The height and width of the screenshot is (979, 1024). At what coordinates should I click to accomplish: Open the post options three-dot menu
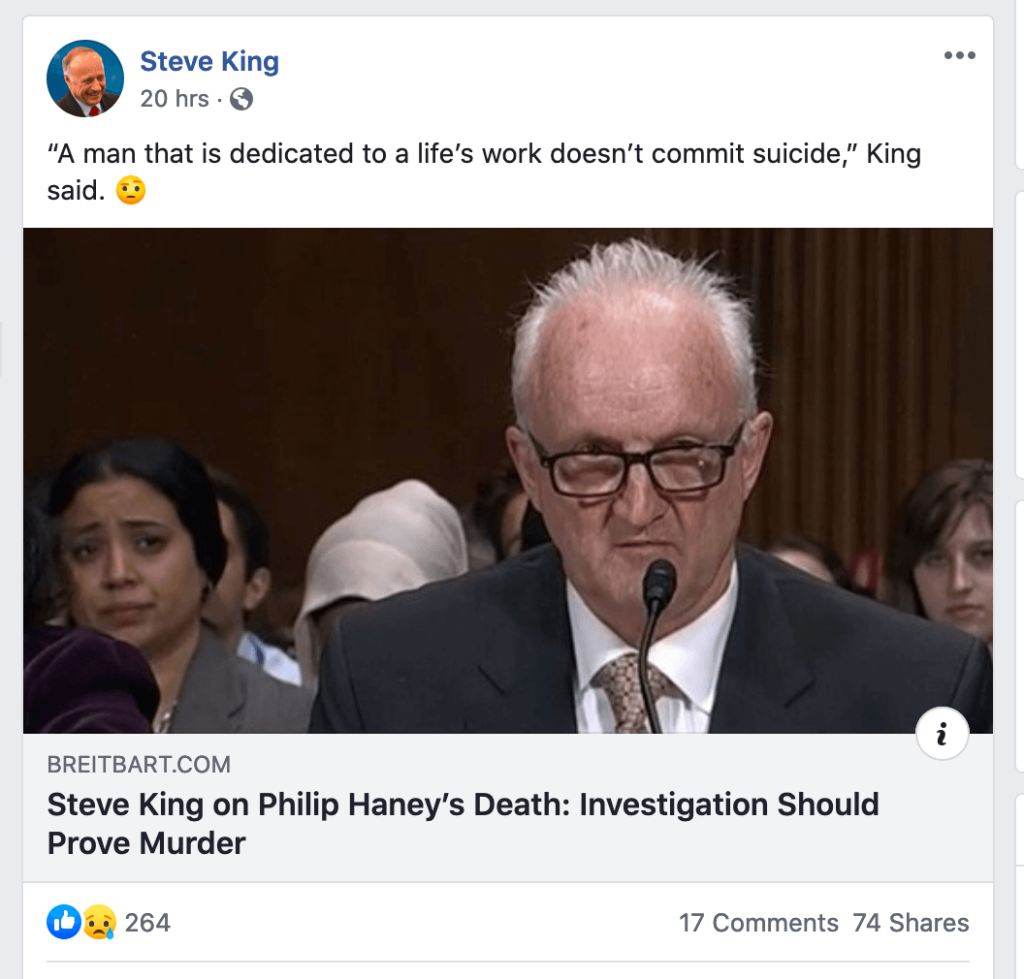959,56
